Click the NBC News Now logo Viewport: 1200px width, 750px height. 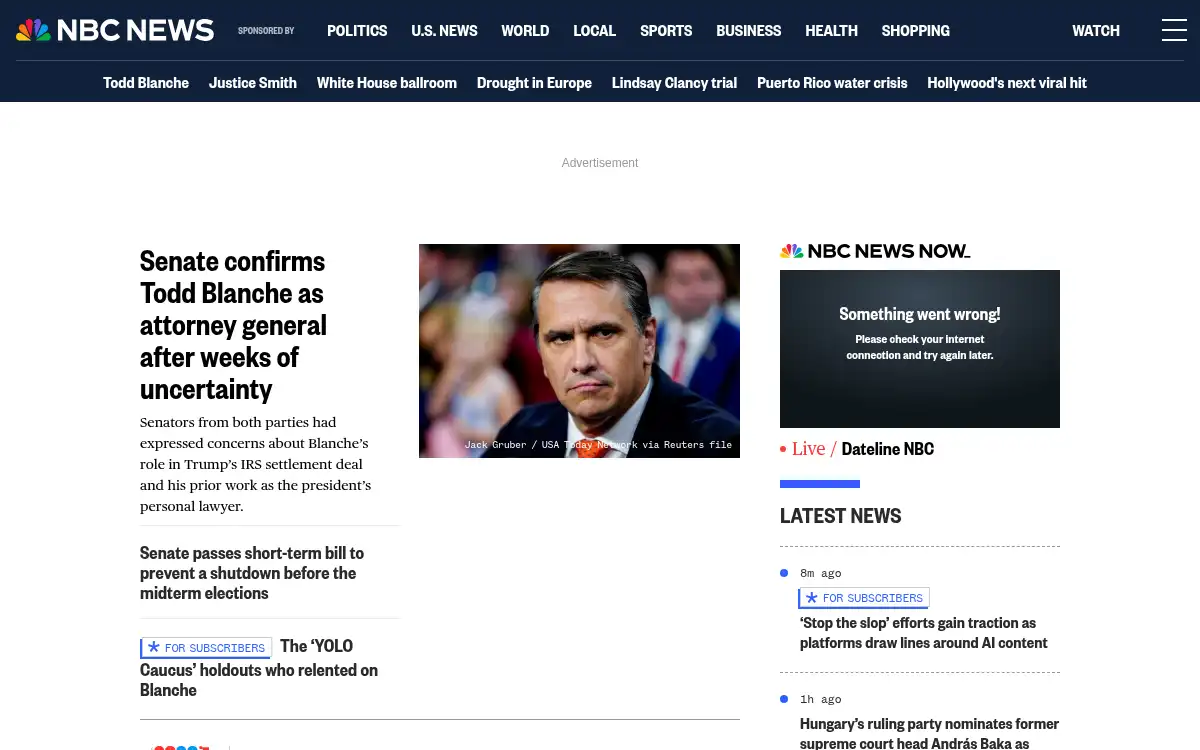click(875, 251)
